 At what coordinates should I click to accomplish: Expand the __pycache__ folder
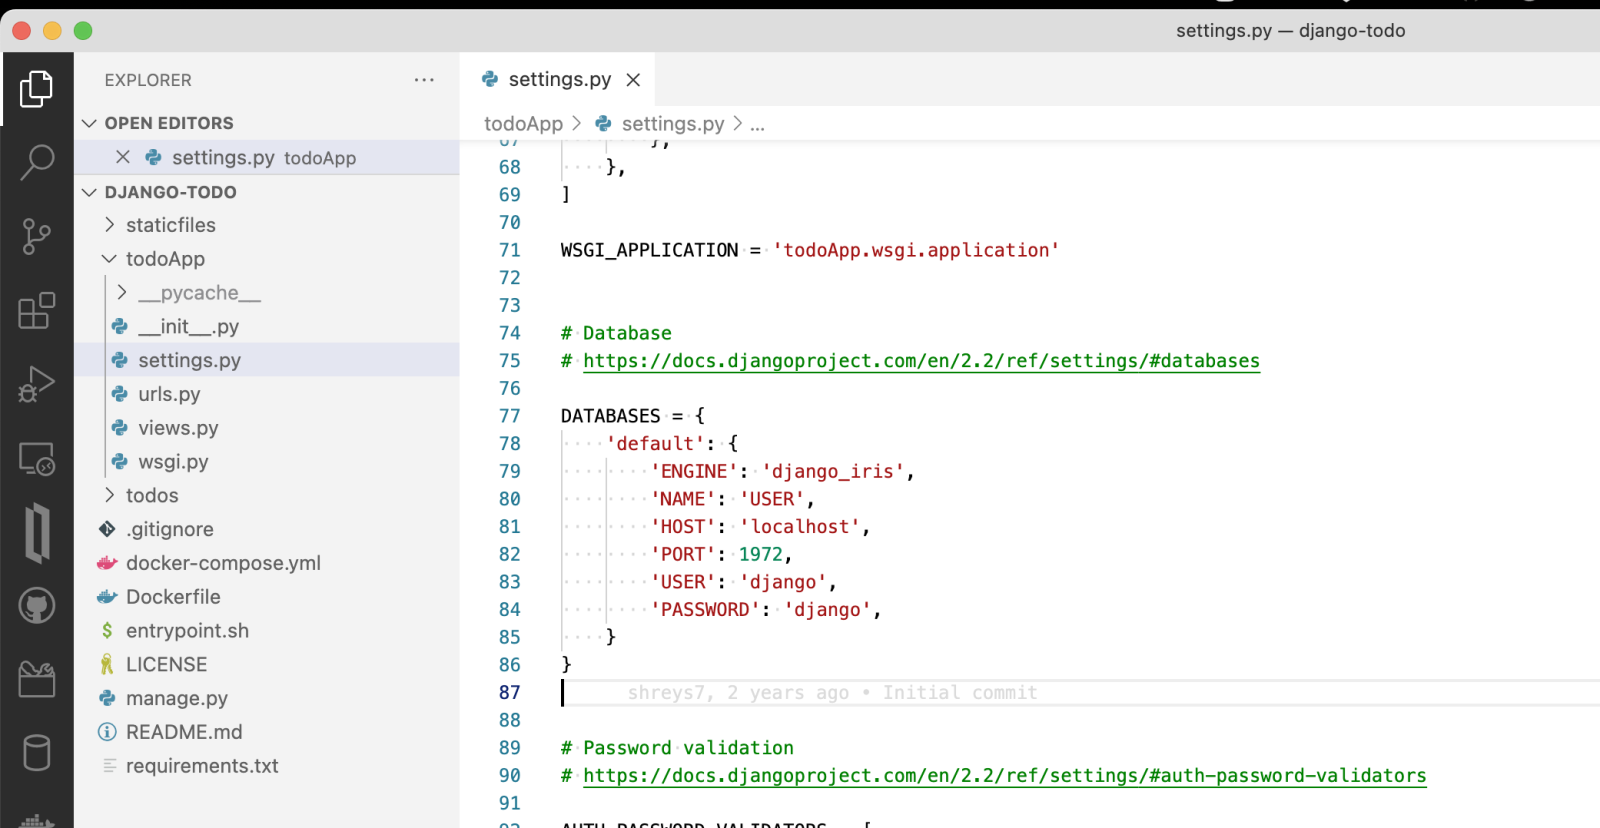(199, 293)
